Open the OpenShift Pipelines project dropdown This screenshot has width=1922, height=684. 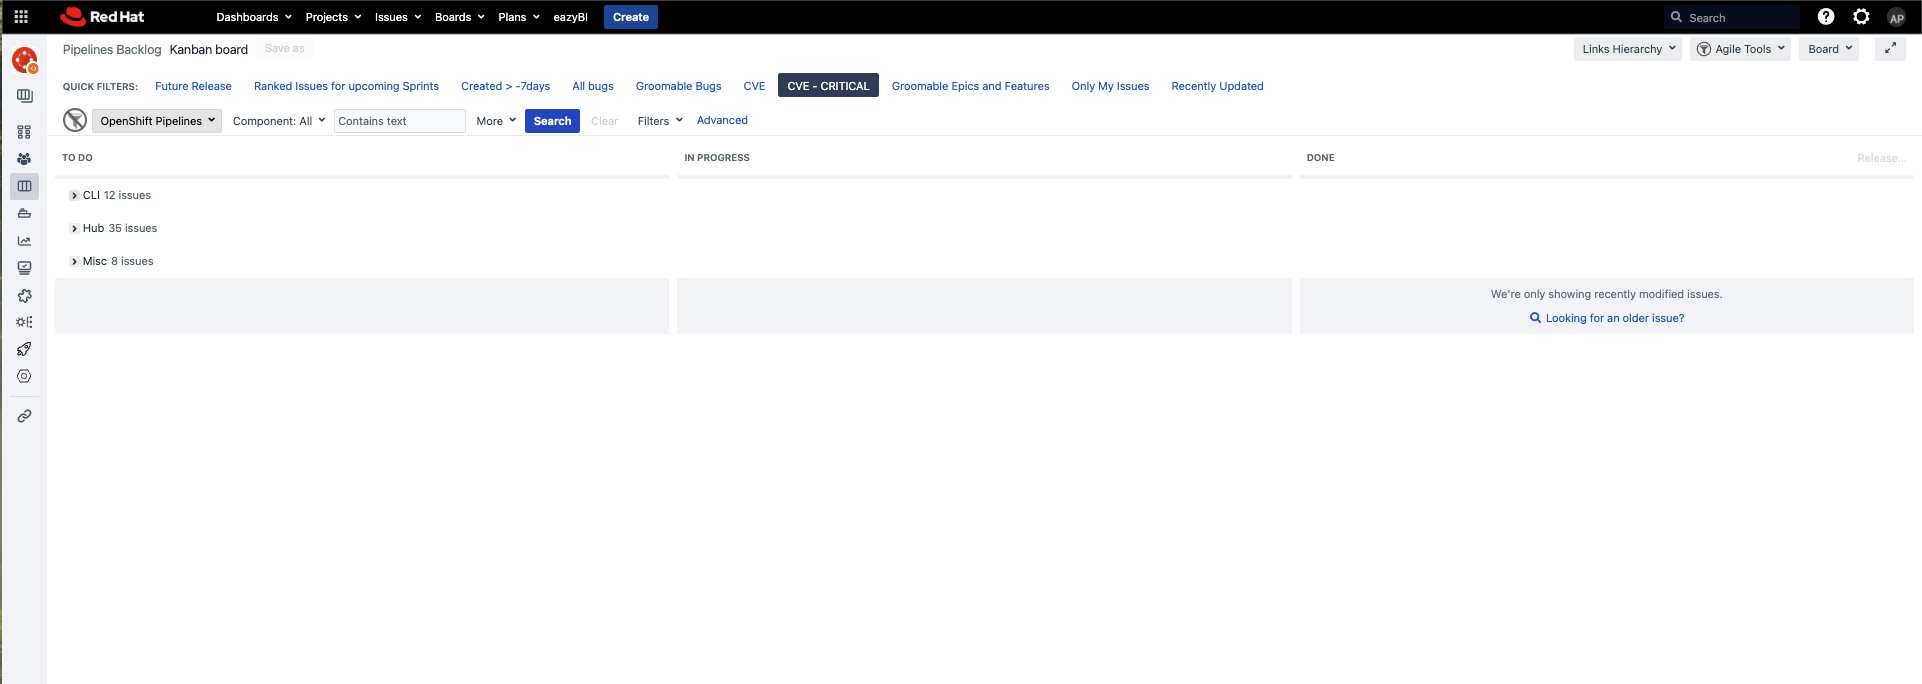point(157,121)
